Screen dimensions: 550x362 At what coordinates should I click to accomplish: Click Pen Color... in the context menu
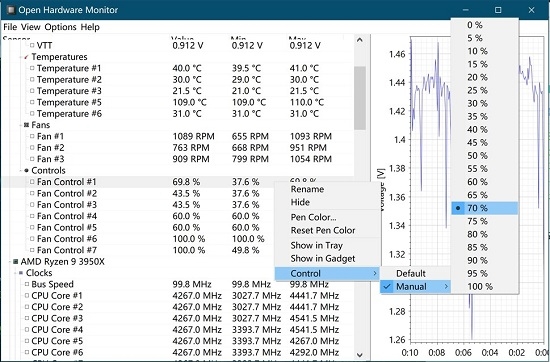[x=313, y=217]
